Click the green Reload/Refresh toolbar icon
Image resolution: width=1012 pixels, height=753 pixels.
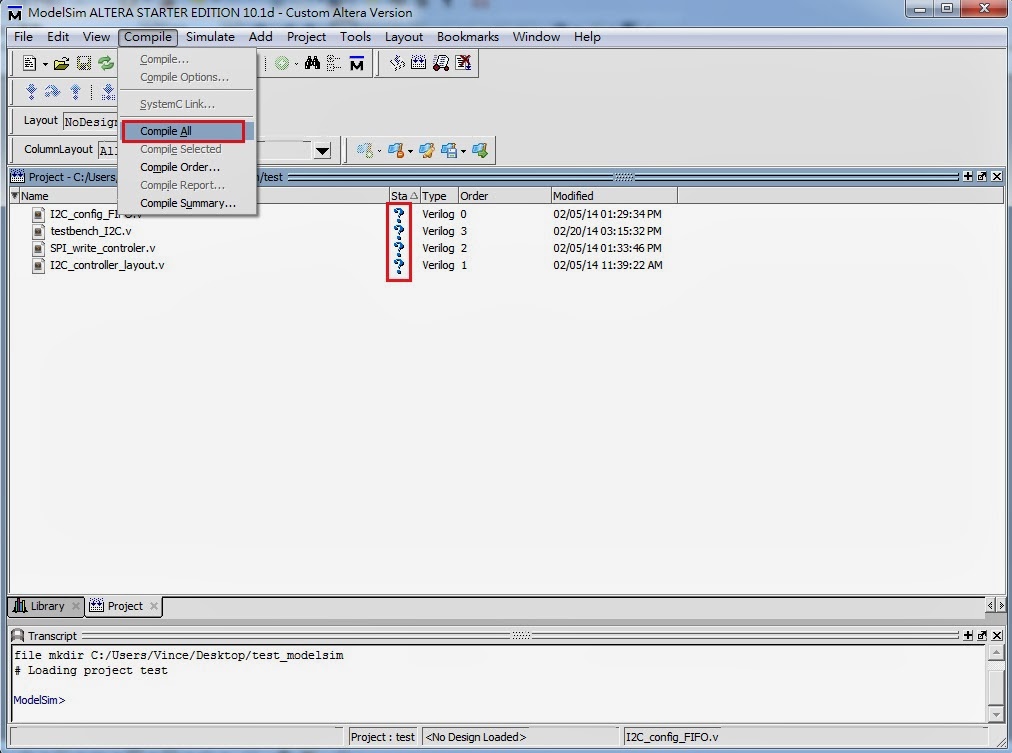coord(106,62)
